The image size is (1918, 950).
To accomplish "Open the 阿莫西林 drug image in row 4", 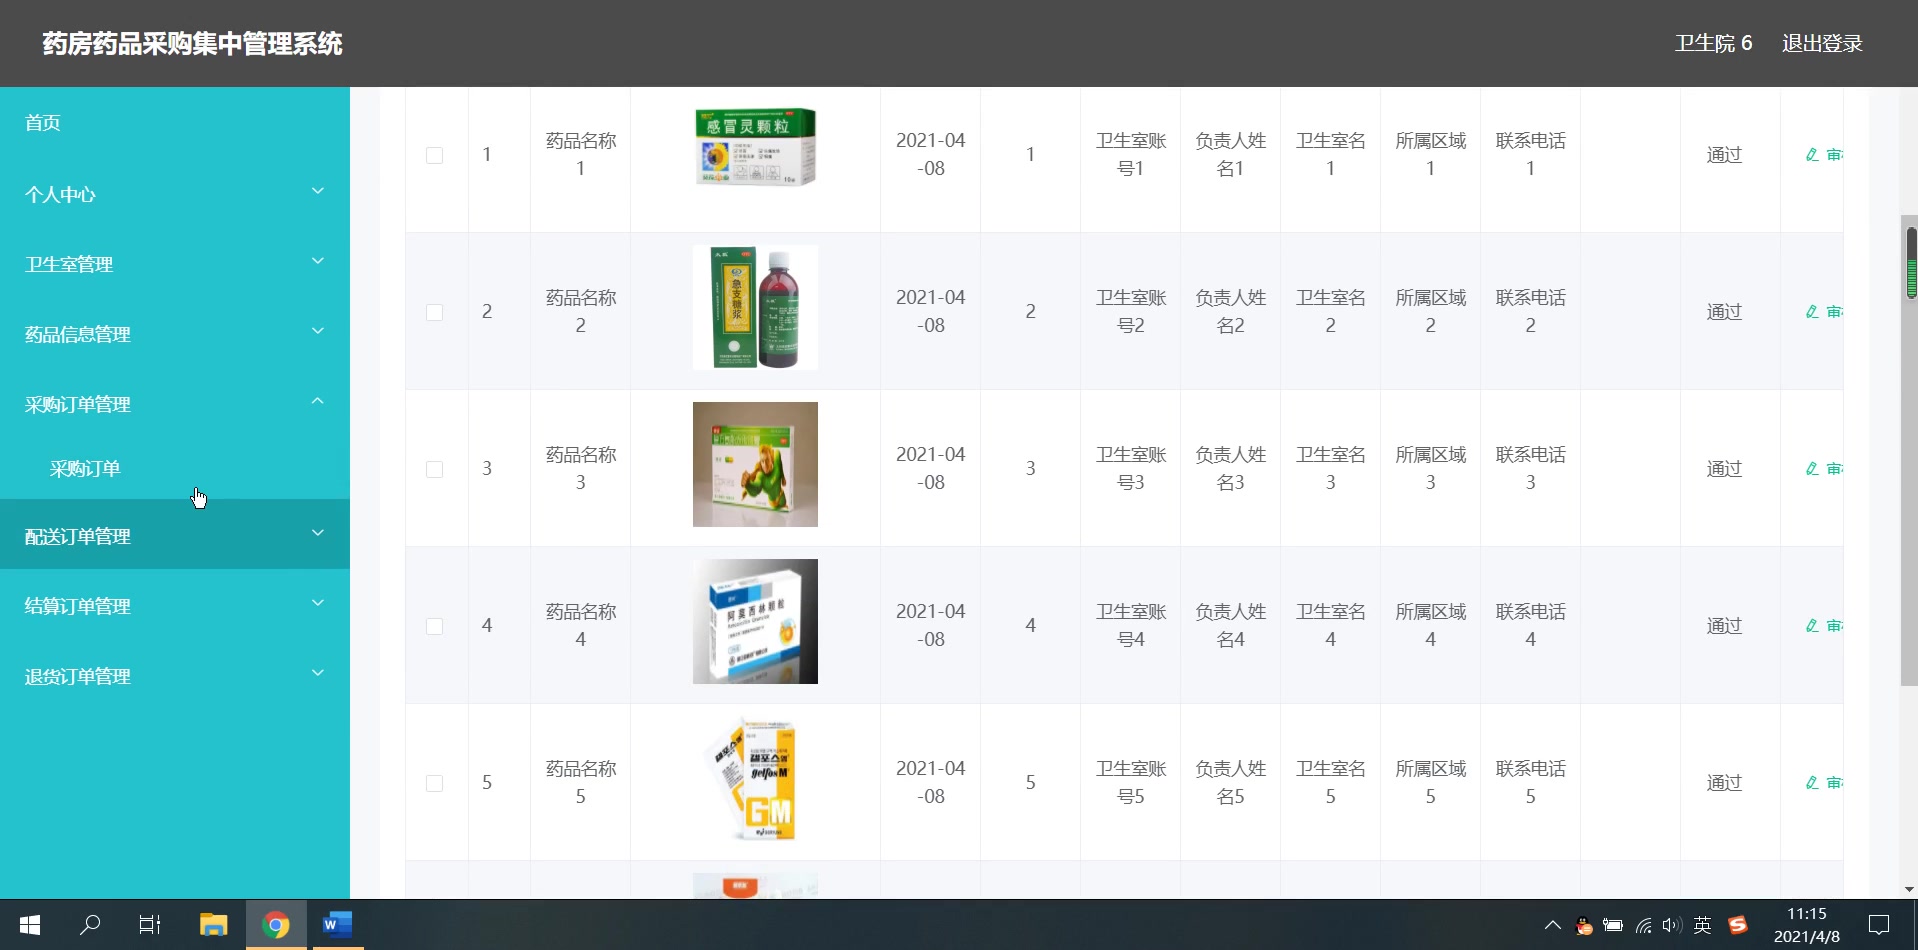I will click(x=755, y=621).
